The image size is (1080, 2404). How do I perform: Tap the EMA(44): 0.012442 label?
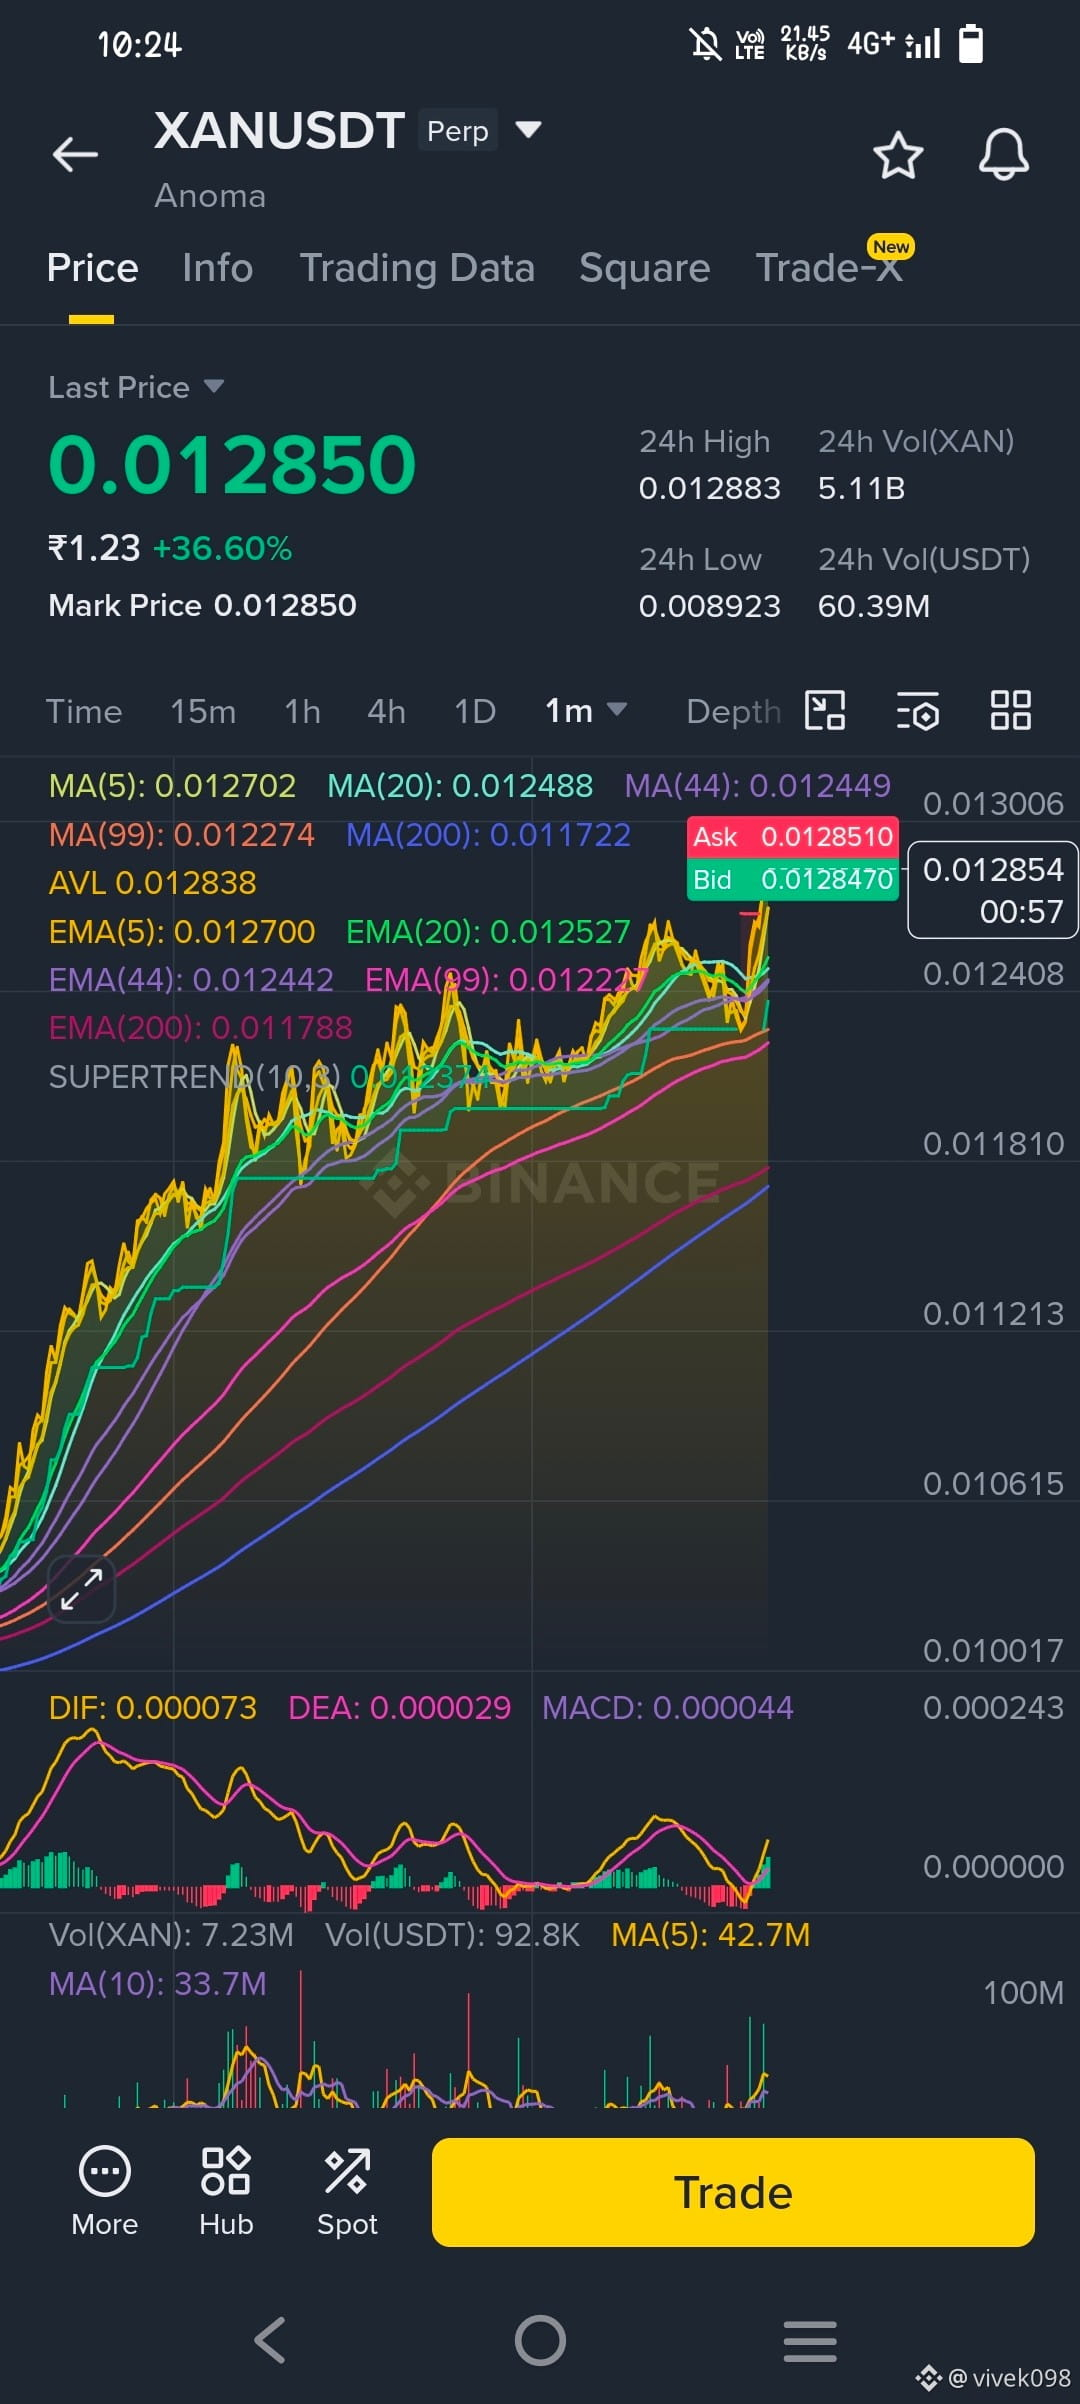[191, 980]
